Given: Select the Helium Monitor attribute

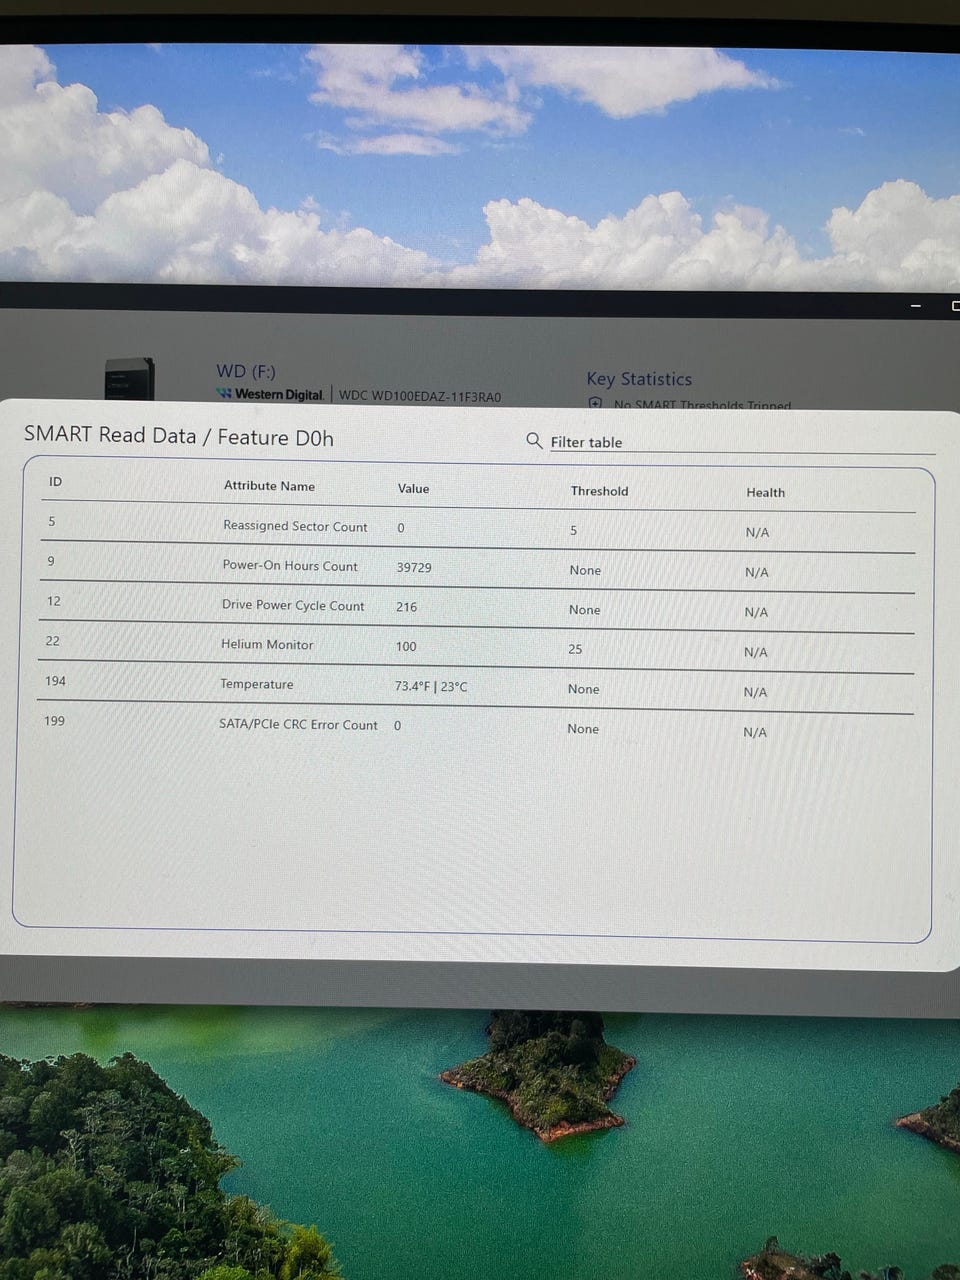Looking at the screenshot, I should pyautogui.click(x=267, y=645).
